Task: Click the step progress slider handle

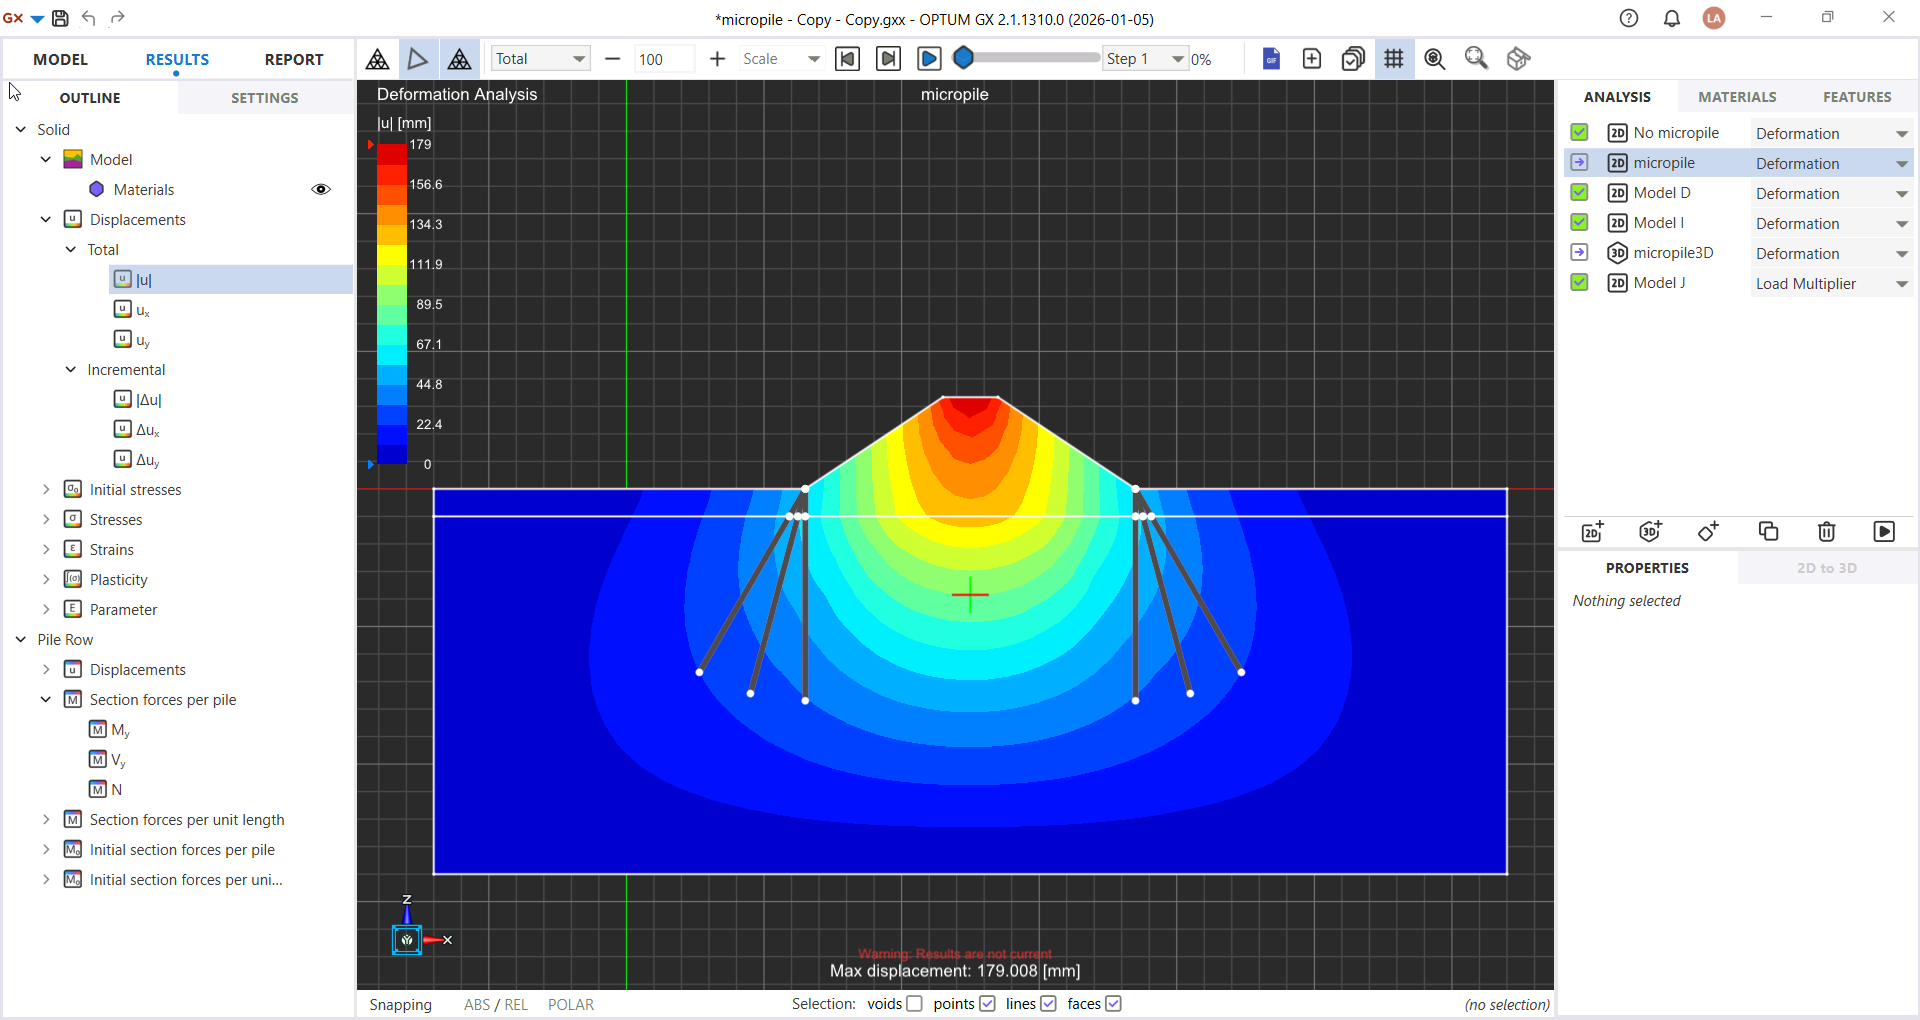Action: pyautogui.click(x=963, y=58)
